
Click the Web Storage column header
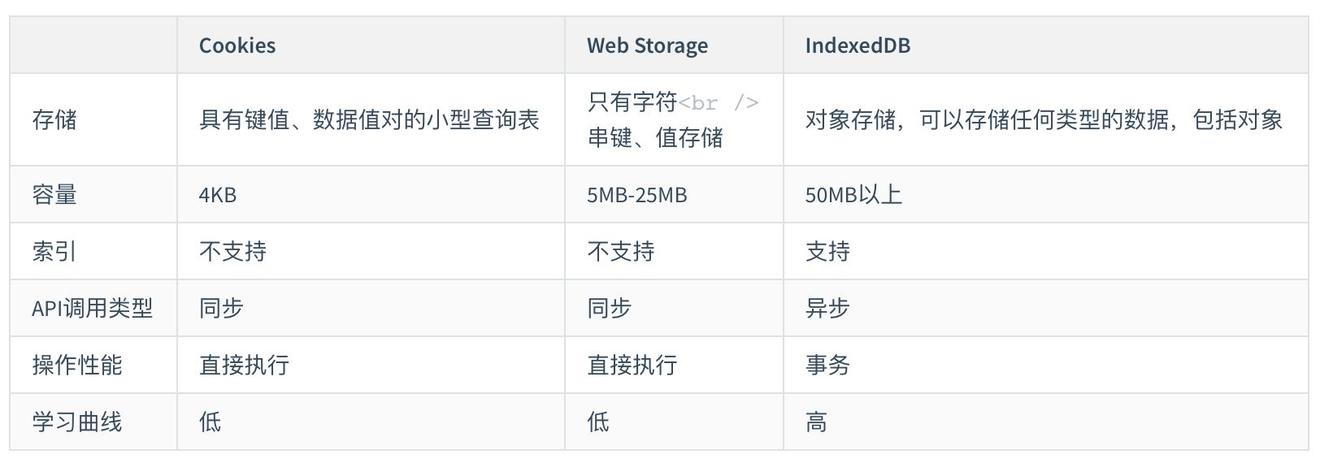point(647,45)
